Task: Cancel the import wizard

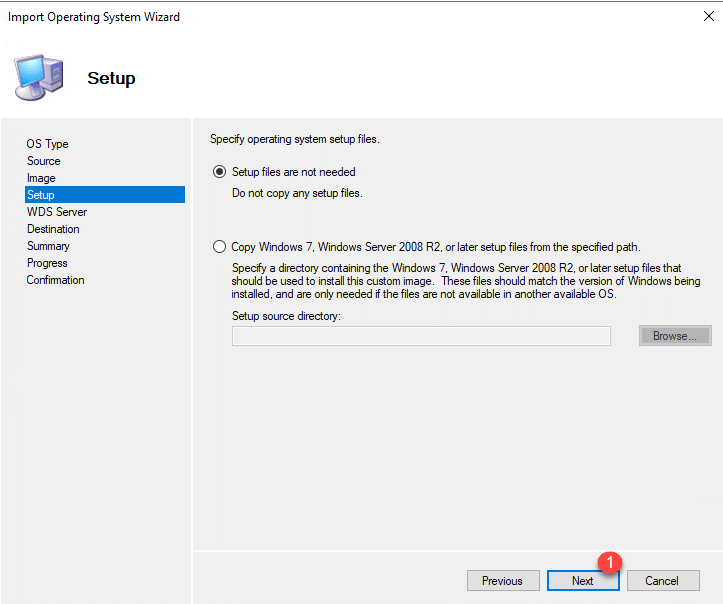Action: click(661, 581)
